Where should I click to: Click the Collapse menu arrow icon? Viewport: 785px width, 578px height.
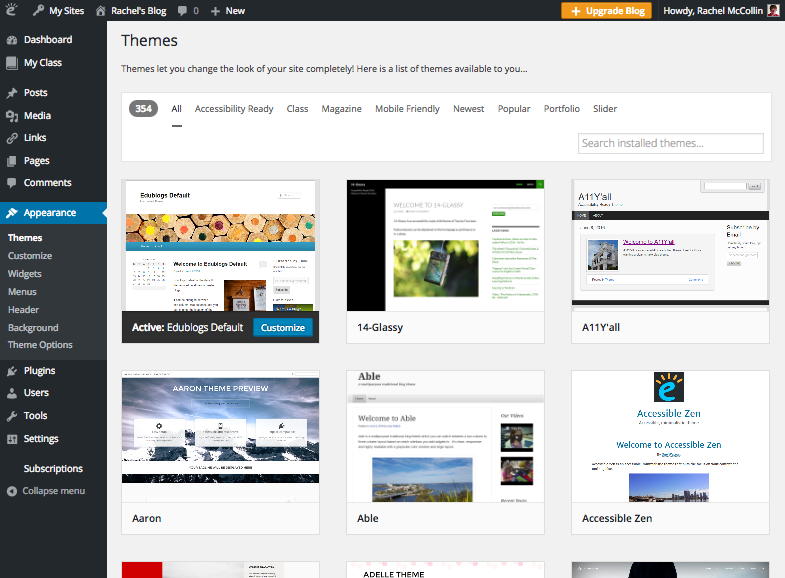12,491
